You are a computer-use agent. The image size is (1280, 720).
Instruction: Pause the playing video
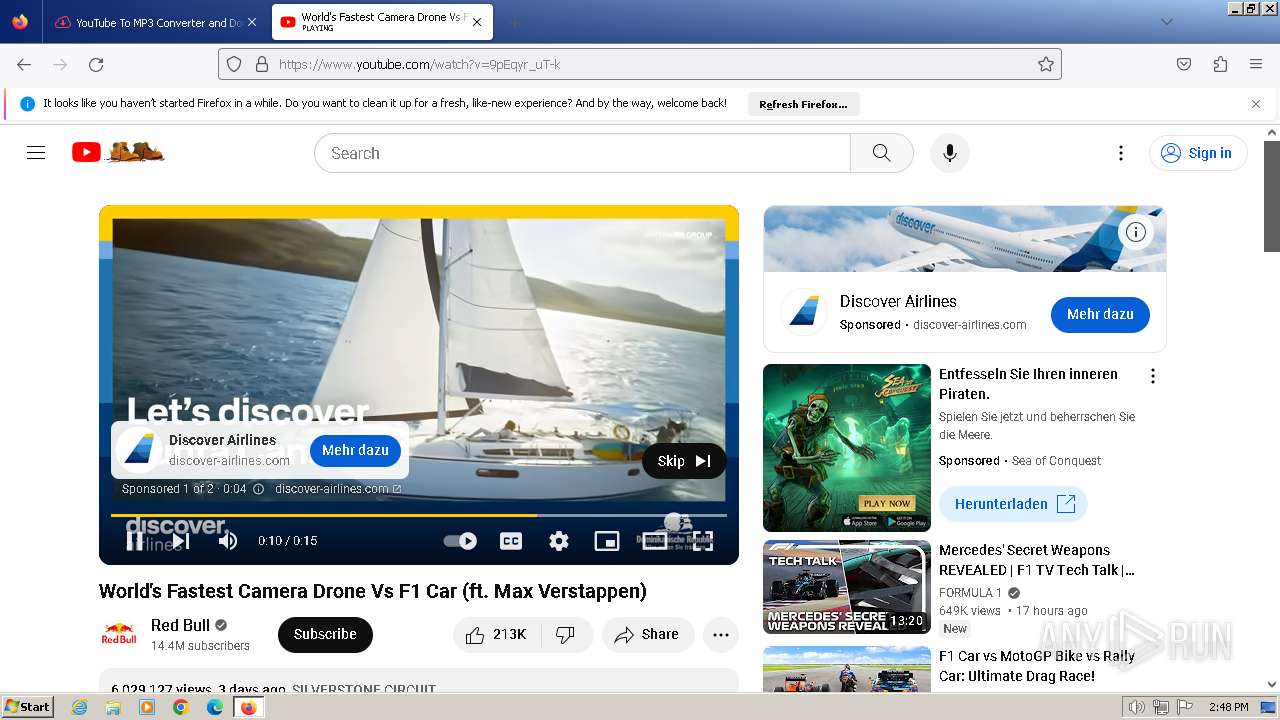[135, 541]
